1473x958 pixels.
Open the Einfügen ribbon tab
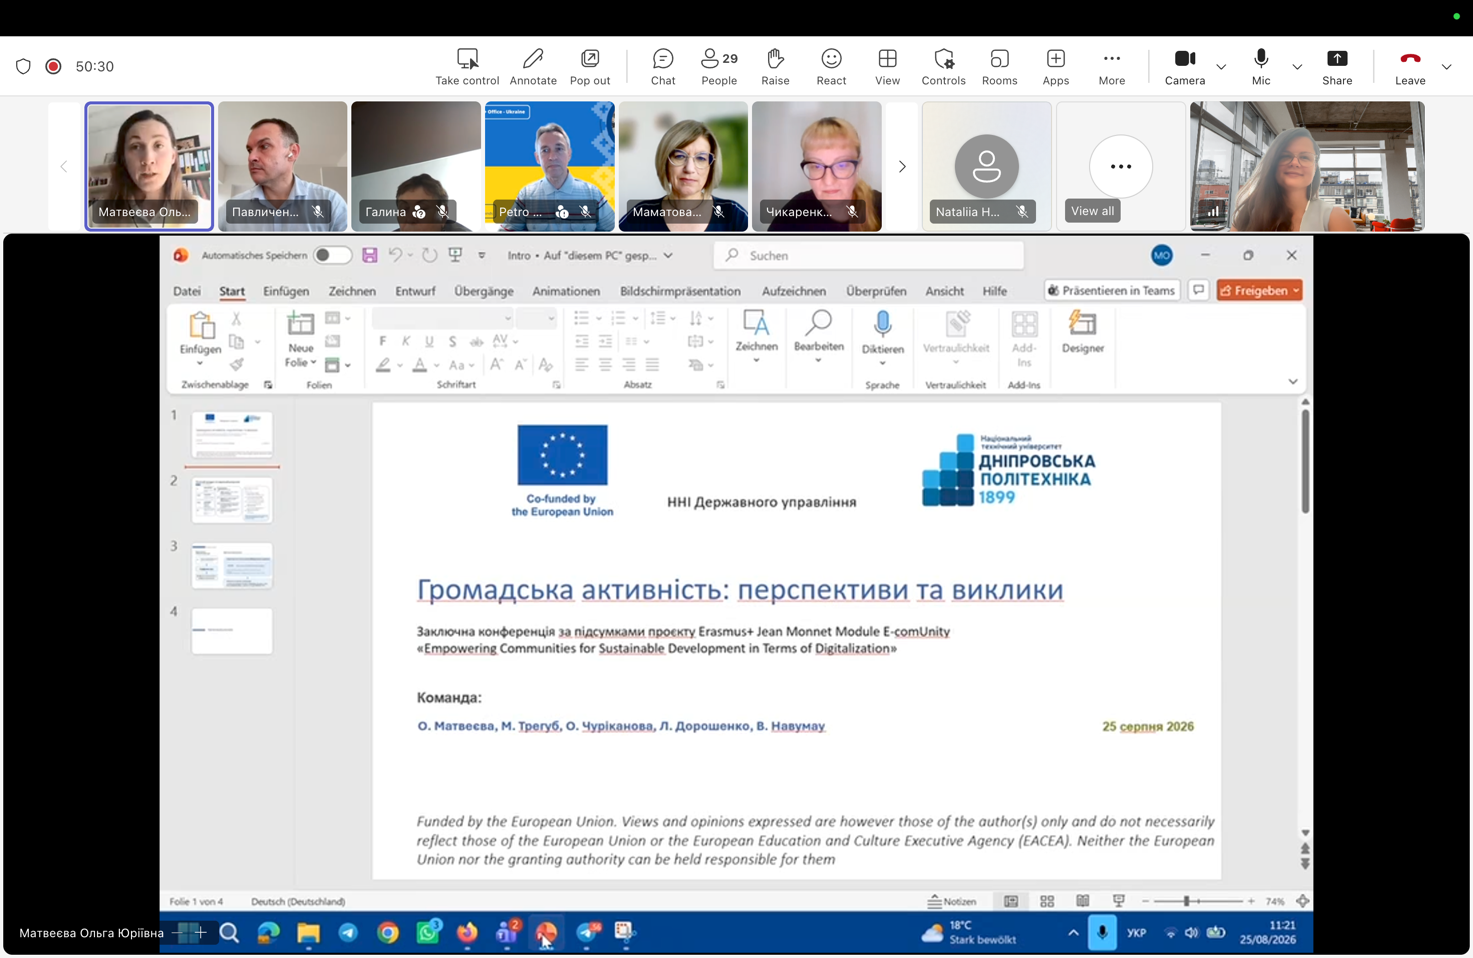286,291
